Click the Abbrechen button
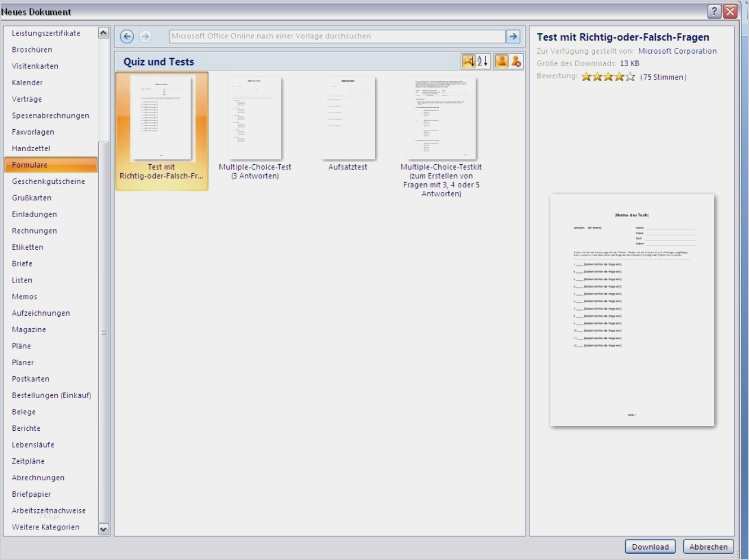This screenshot has width=749, height=560. tap(708, 547)
